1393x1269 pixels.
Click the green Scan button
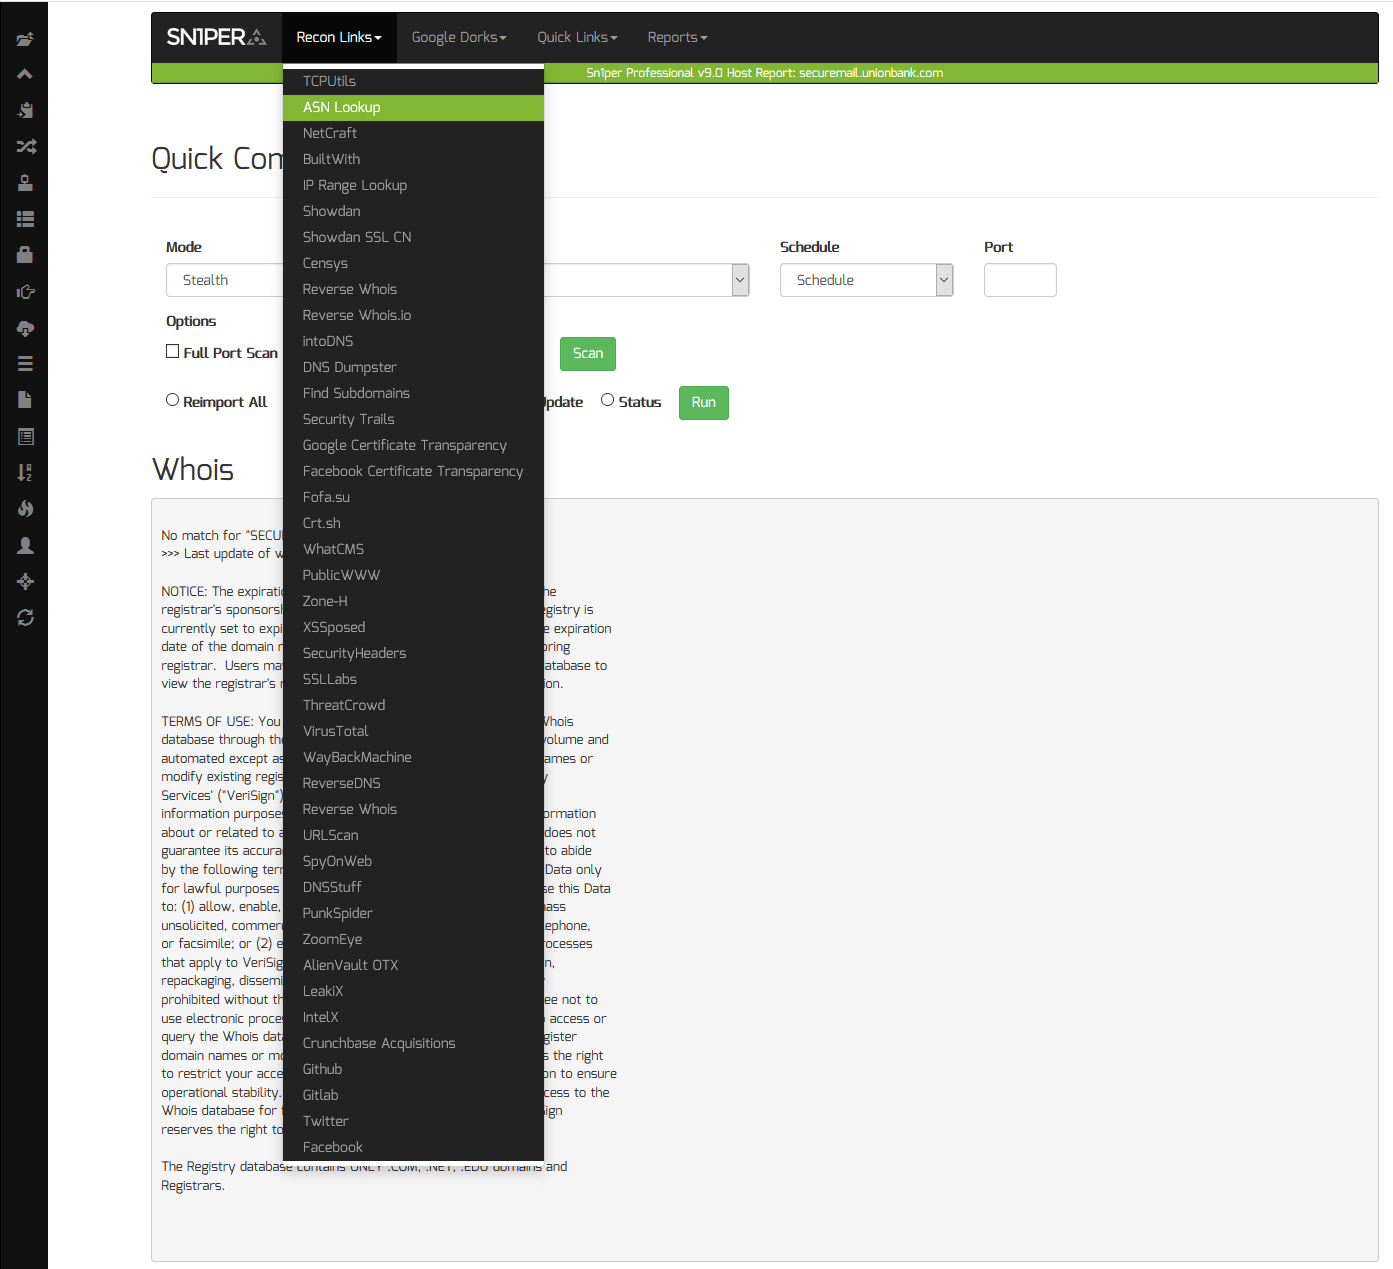pyautogui.click(x=588, y=353)
